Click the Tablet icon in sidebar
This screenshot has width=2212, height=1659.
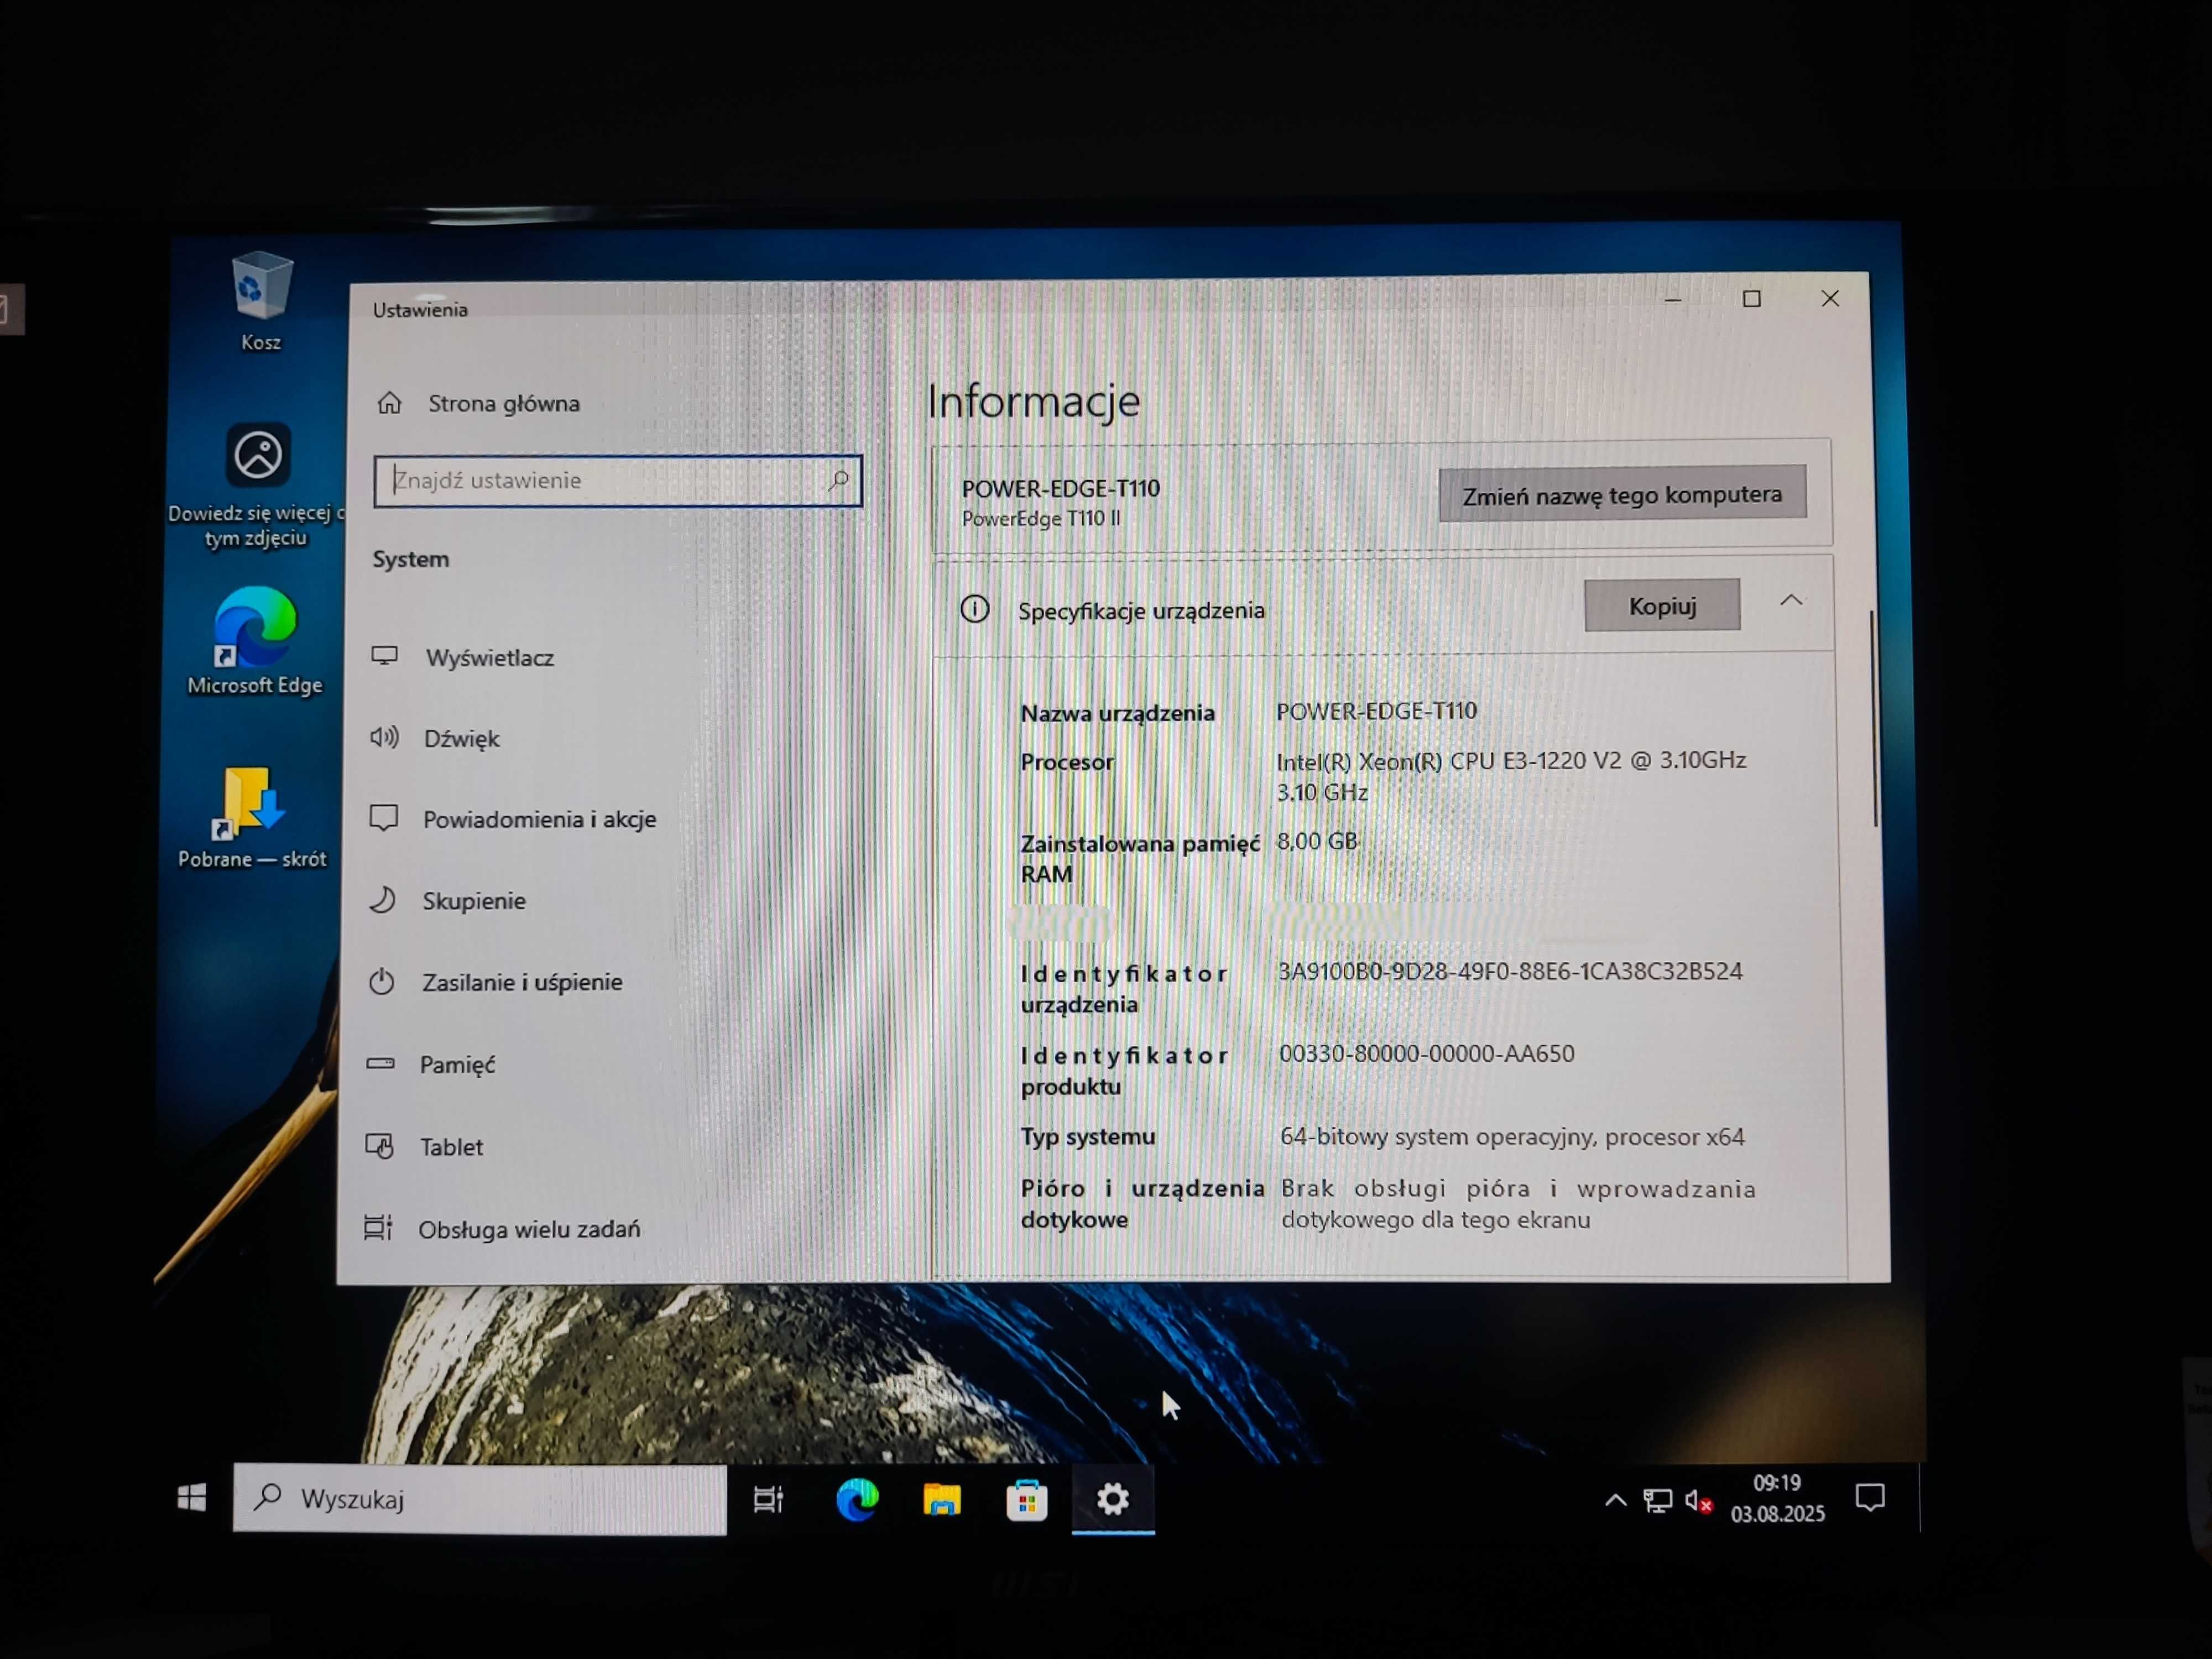coord(379,1145)
